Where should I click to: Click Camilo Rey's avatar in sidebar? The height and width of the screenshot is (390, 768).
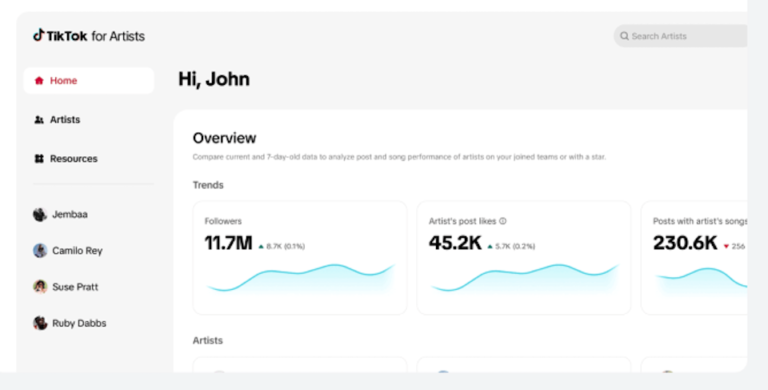(40, 251)
